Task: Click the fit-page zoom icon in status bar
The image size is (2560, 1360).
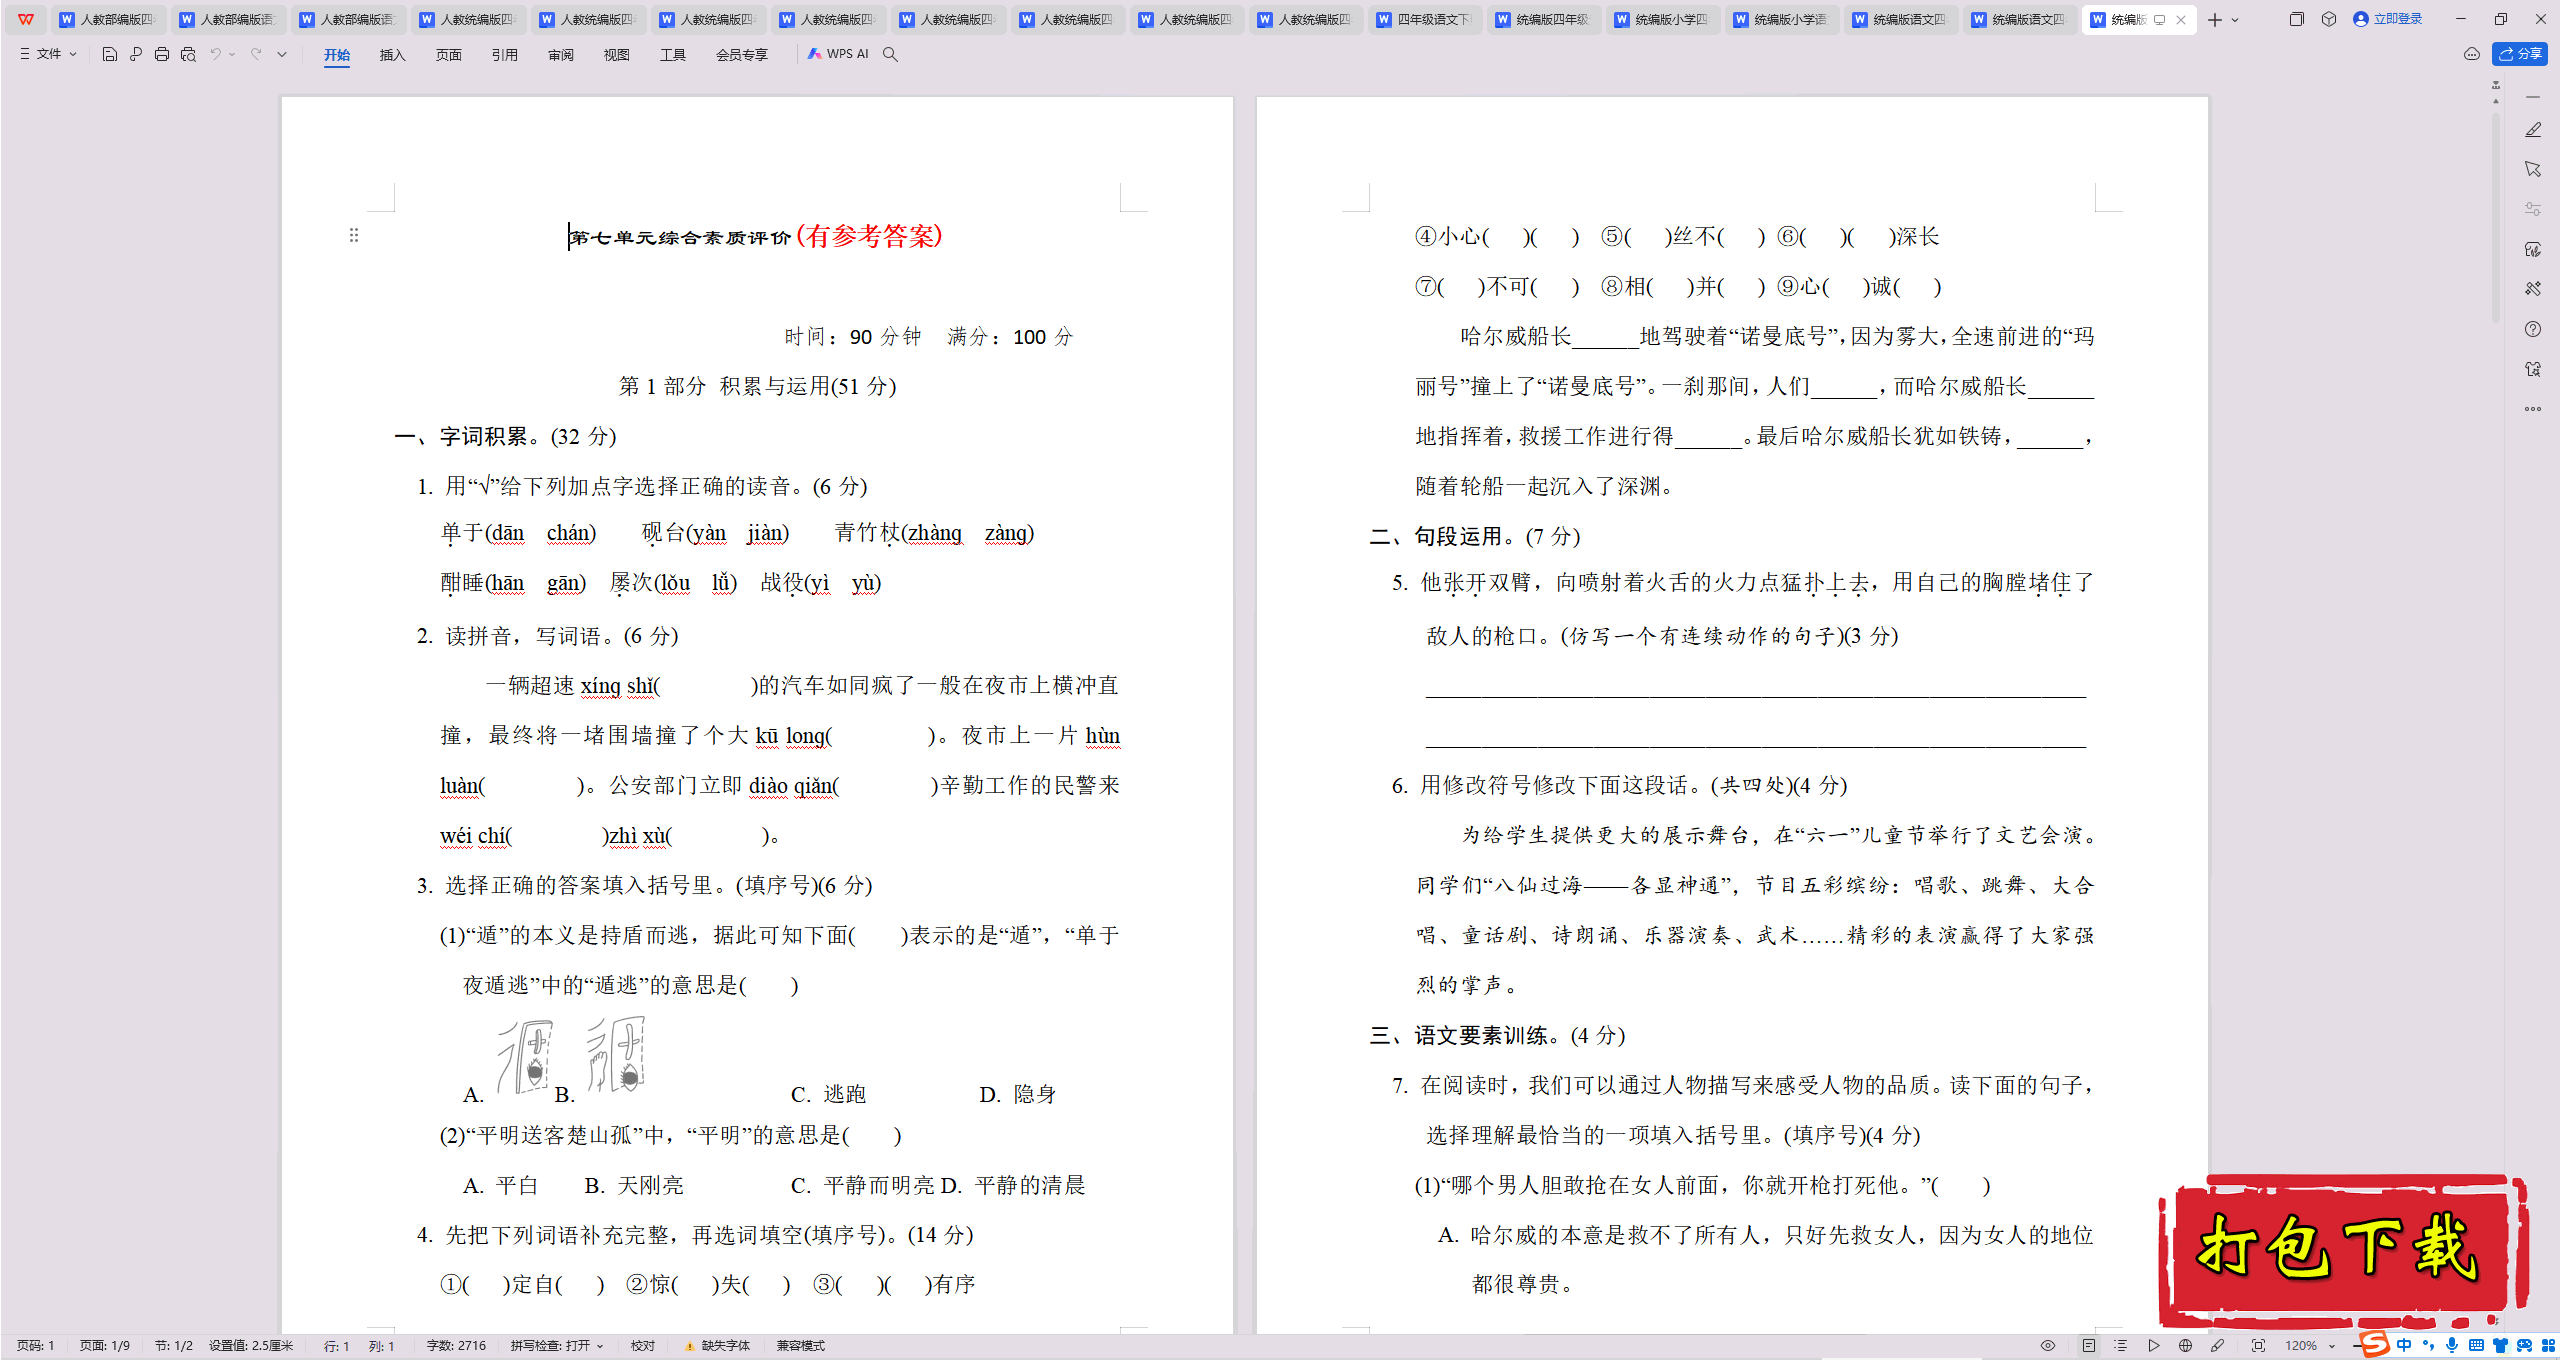Action: click(2258, 1346)
